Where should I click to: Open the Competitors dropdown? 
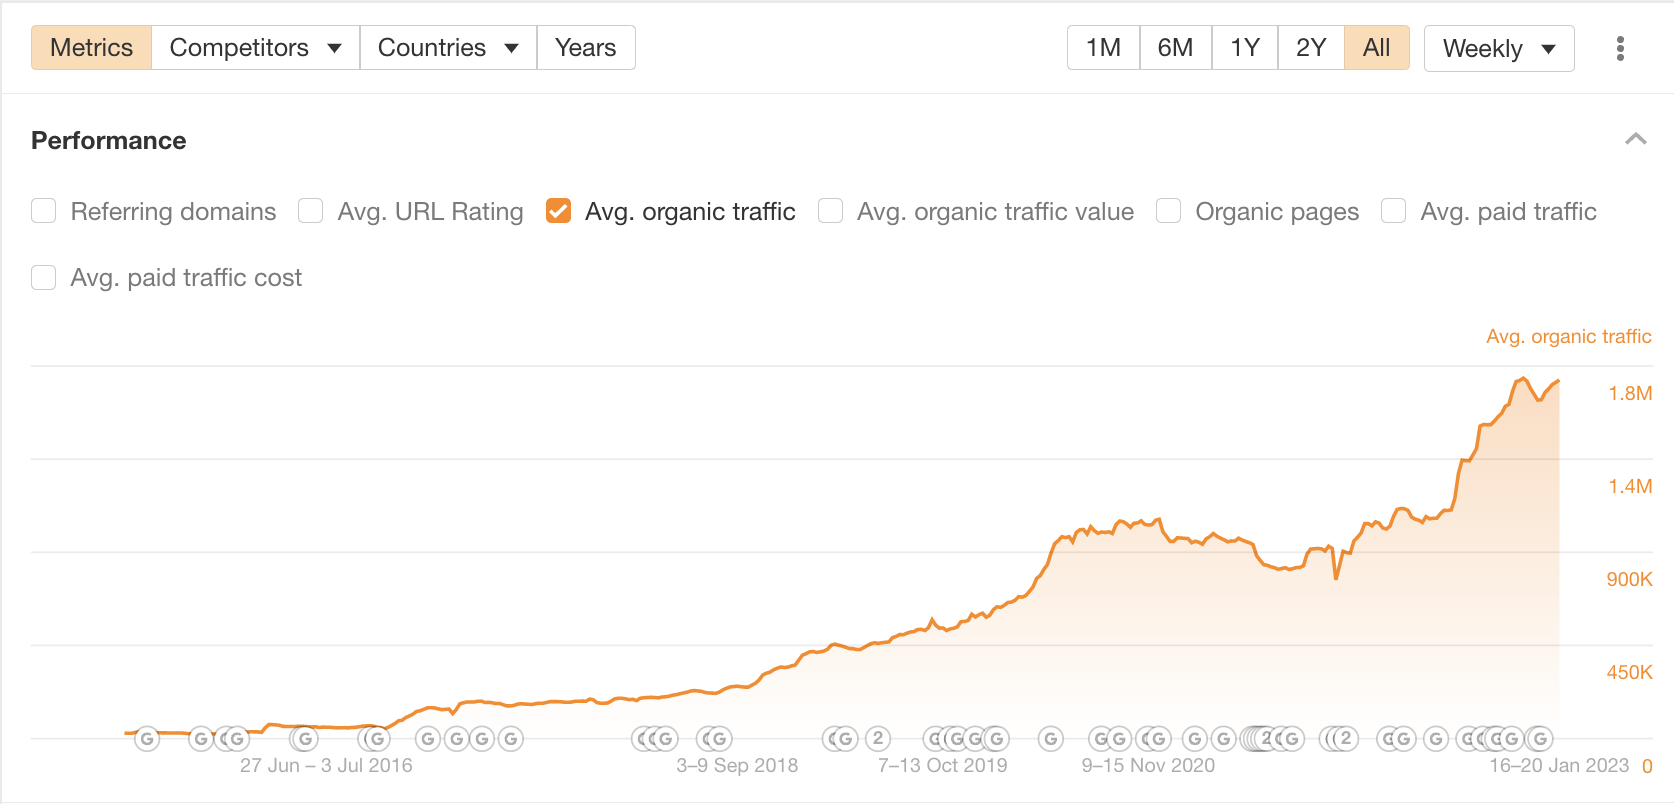[254, 47]
